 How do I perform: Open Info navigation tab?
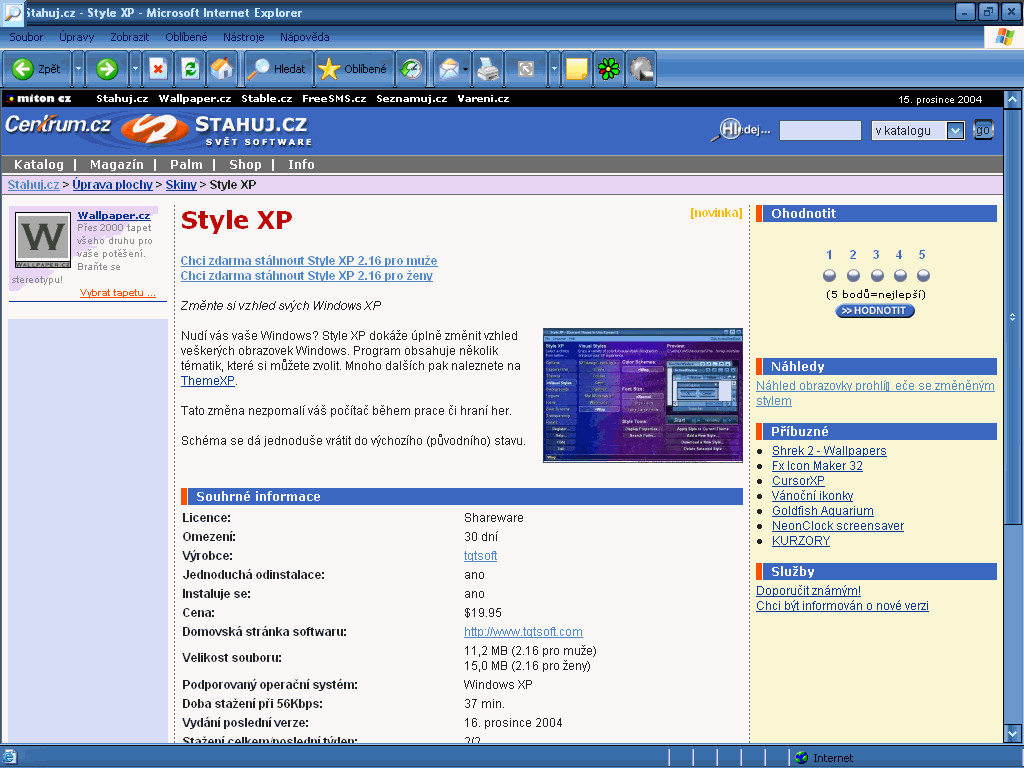[301, 165]
